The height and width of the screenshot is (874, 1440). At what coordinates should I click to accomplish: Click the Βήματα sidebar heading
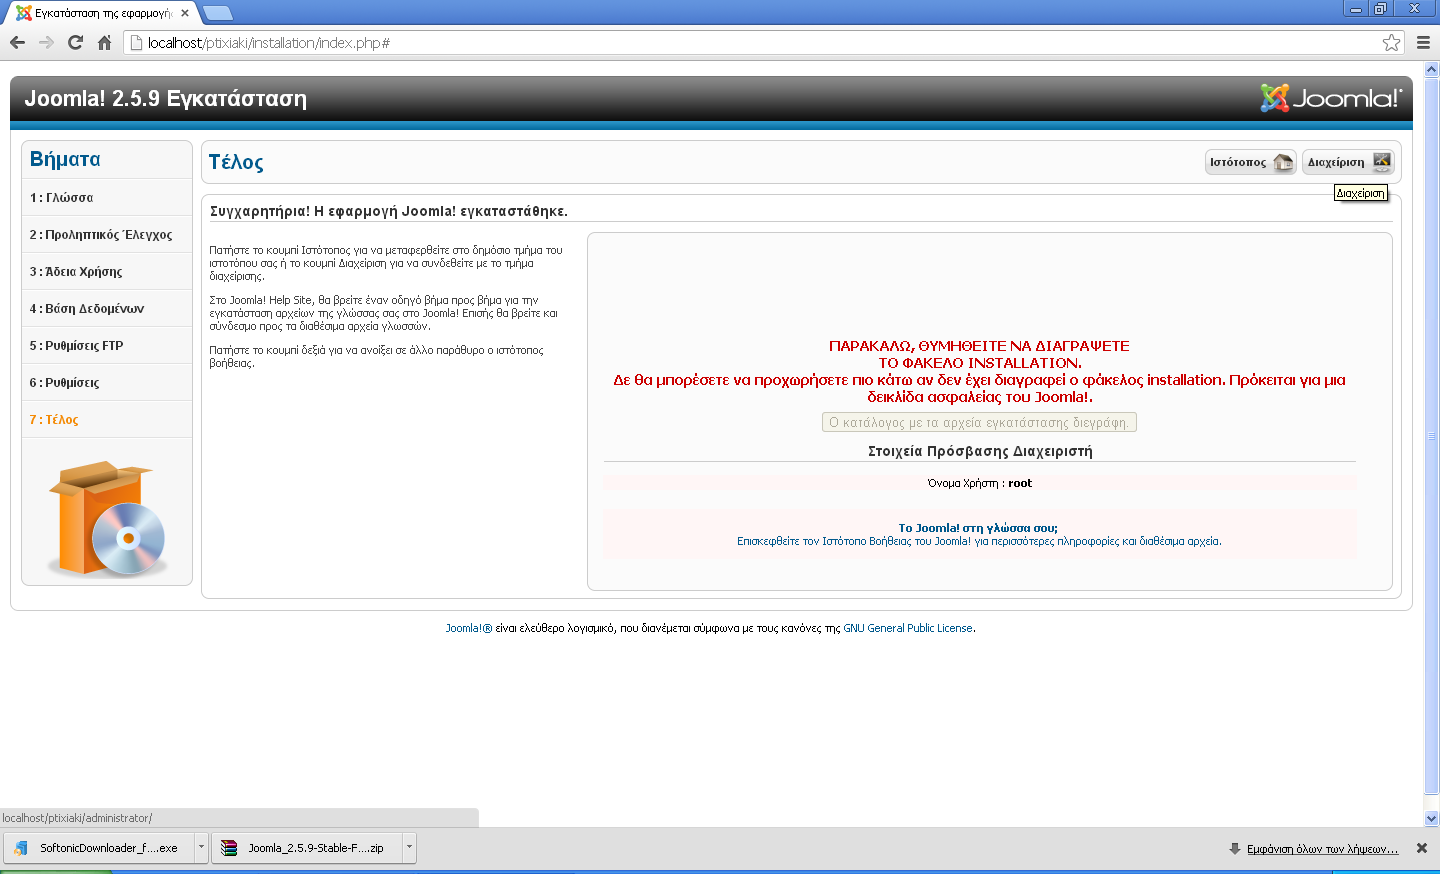(x=65, y=159)
